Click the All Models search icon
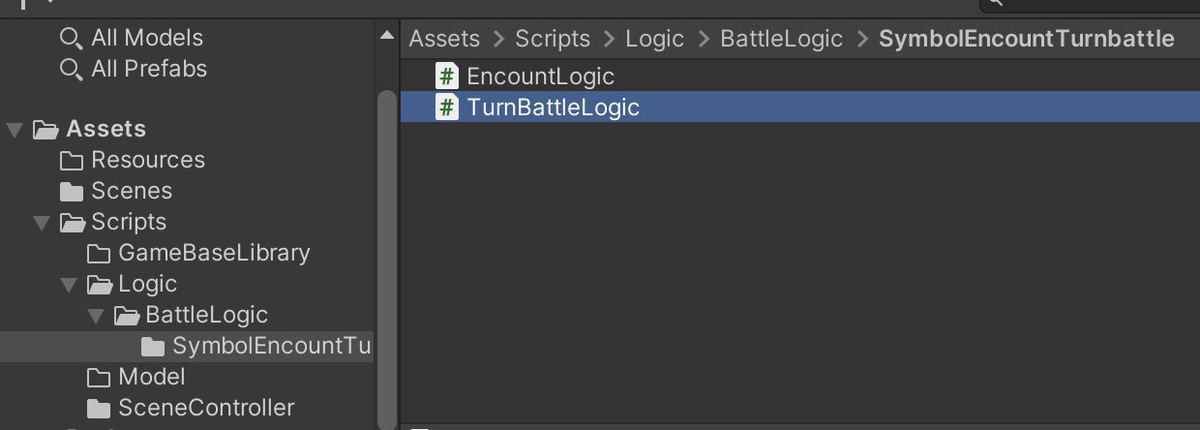This screenshot has width=1200, height=430. click(x=71, y=39)
